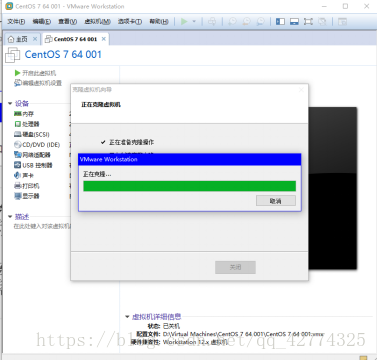This screenshot has width=377, height=360.
Task: Close the 克隆虚拟机向导 wizard window
Action: point(301,90)
